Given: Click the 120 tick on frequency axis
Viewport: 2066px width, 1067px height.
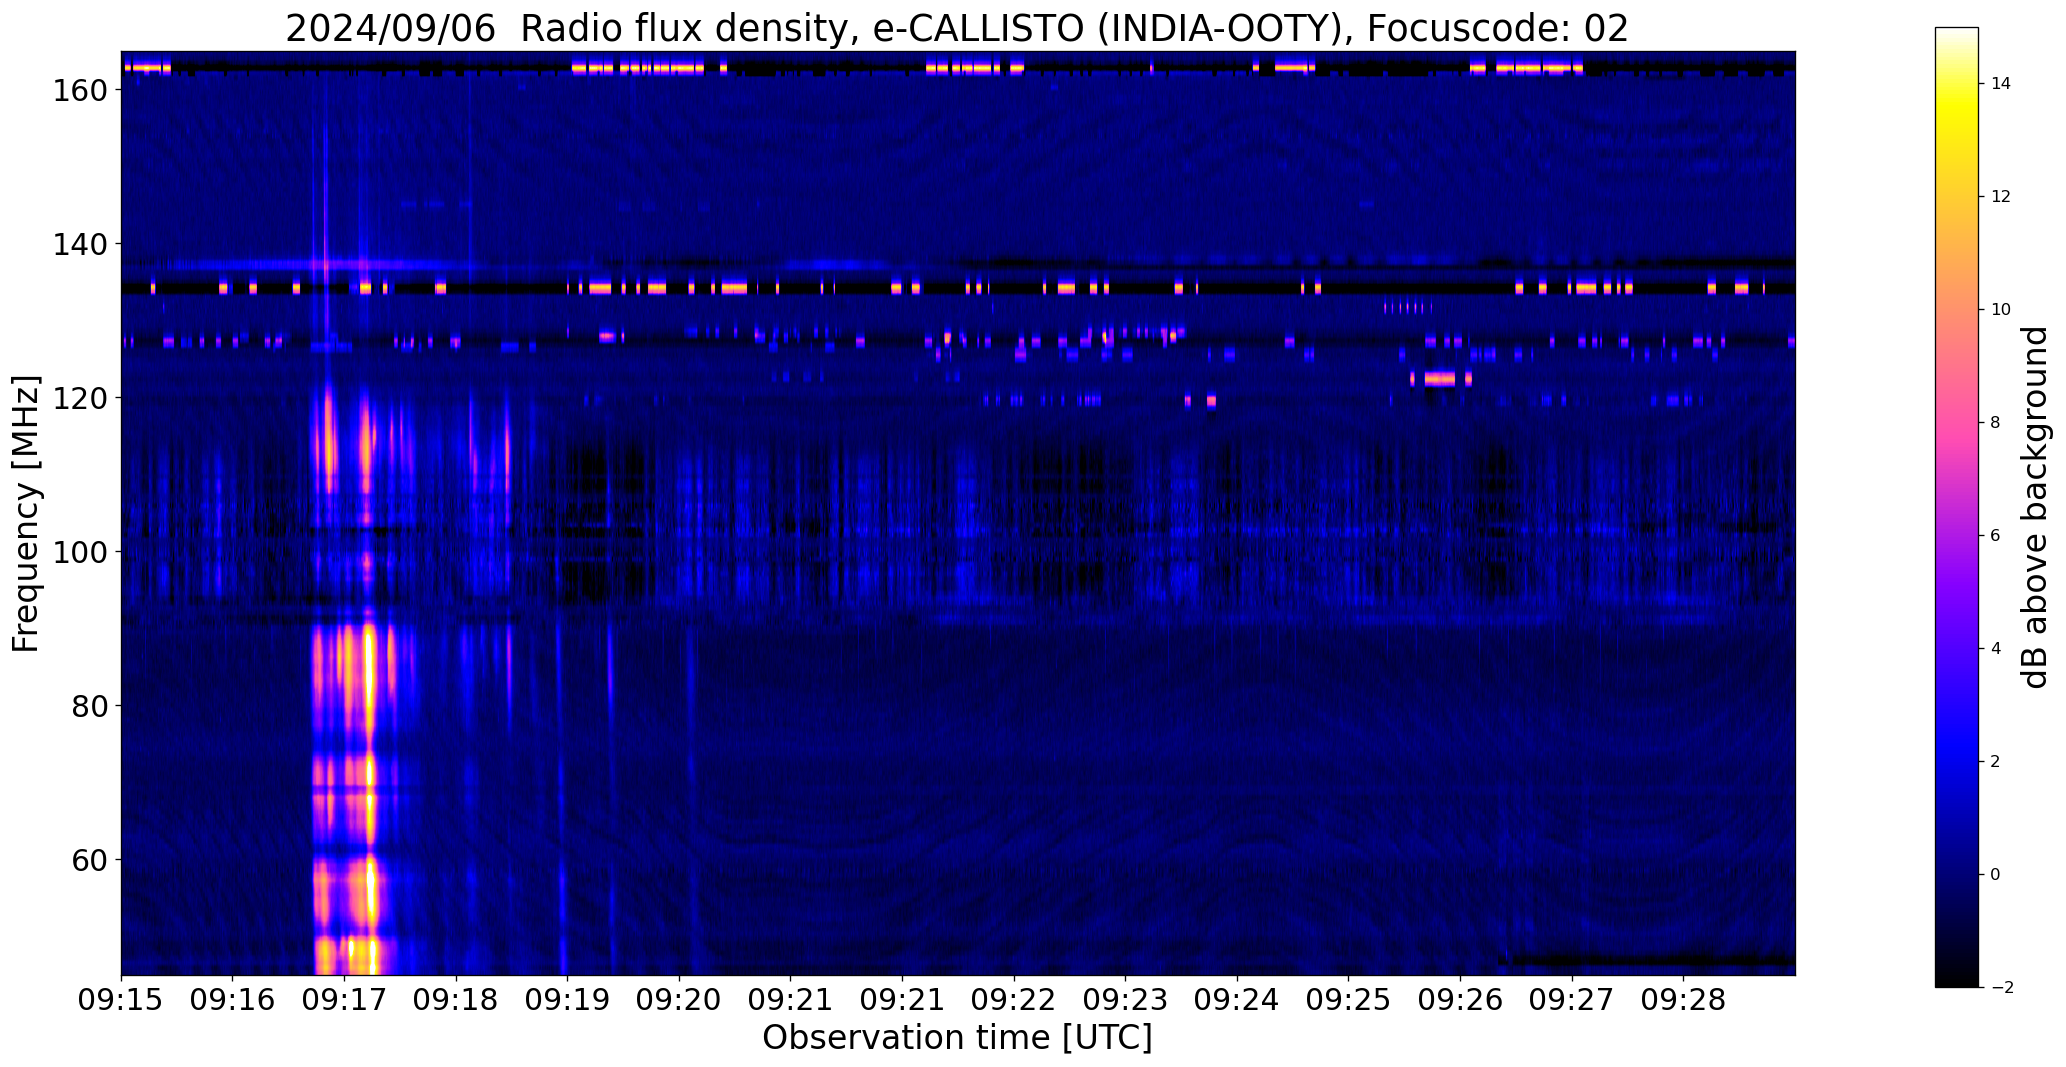Looking at the screenshot, I should click(x=79, y=398).
